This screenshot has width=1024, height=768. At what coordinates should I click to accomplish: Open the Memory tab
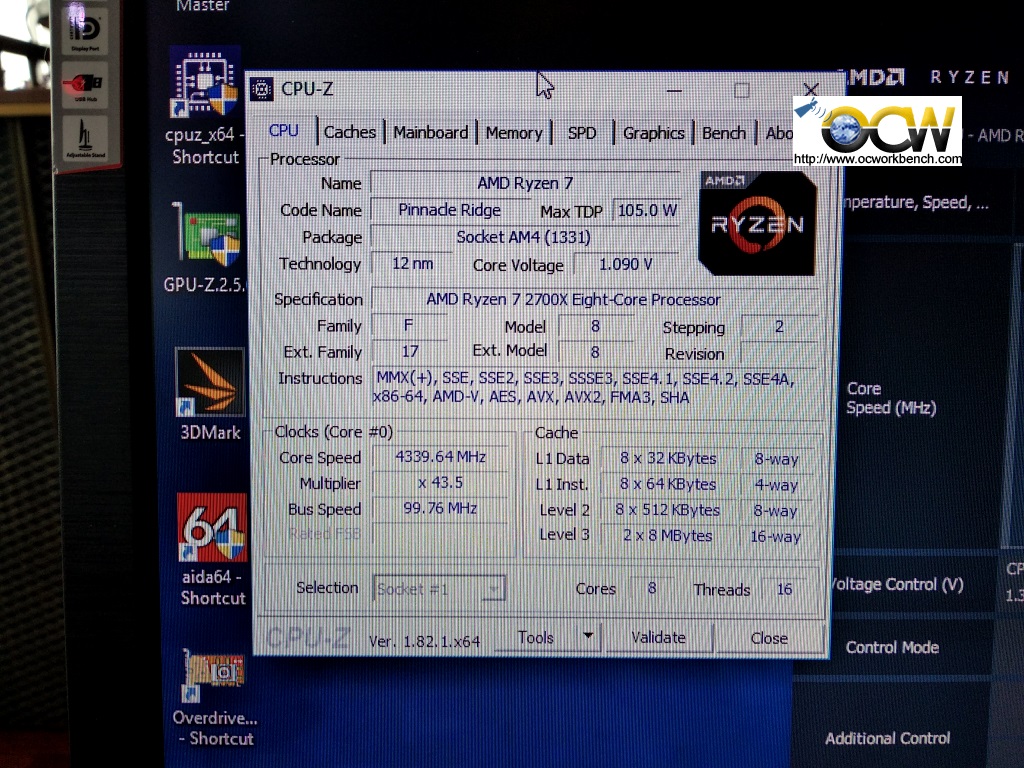click(x=514, y=133)
